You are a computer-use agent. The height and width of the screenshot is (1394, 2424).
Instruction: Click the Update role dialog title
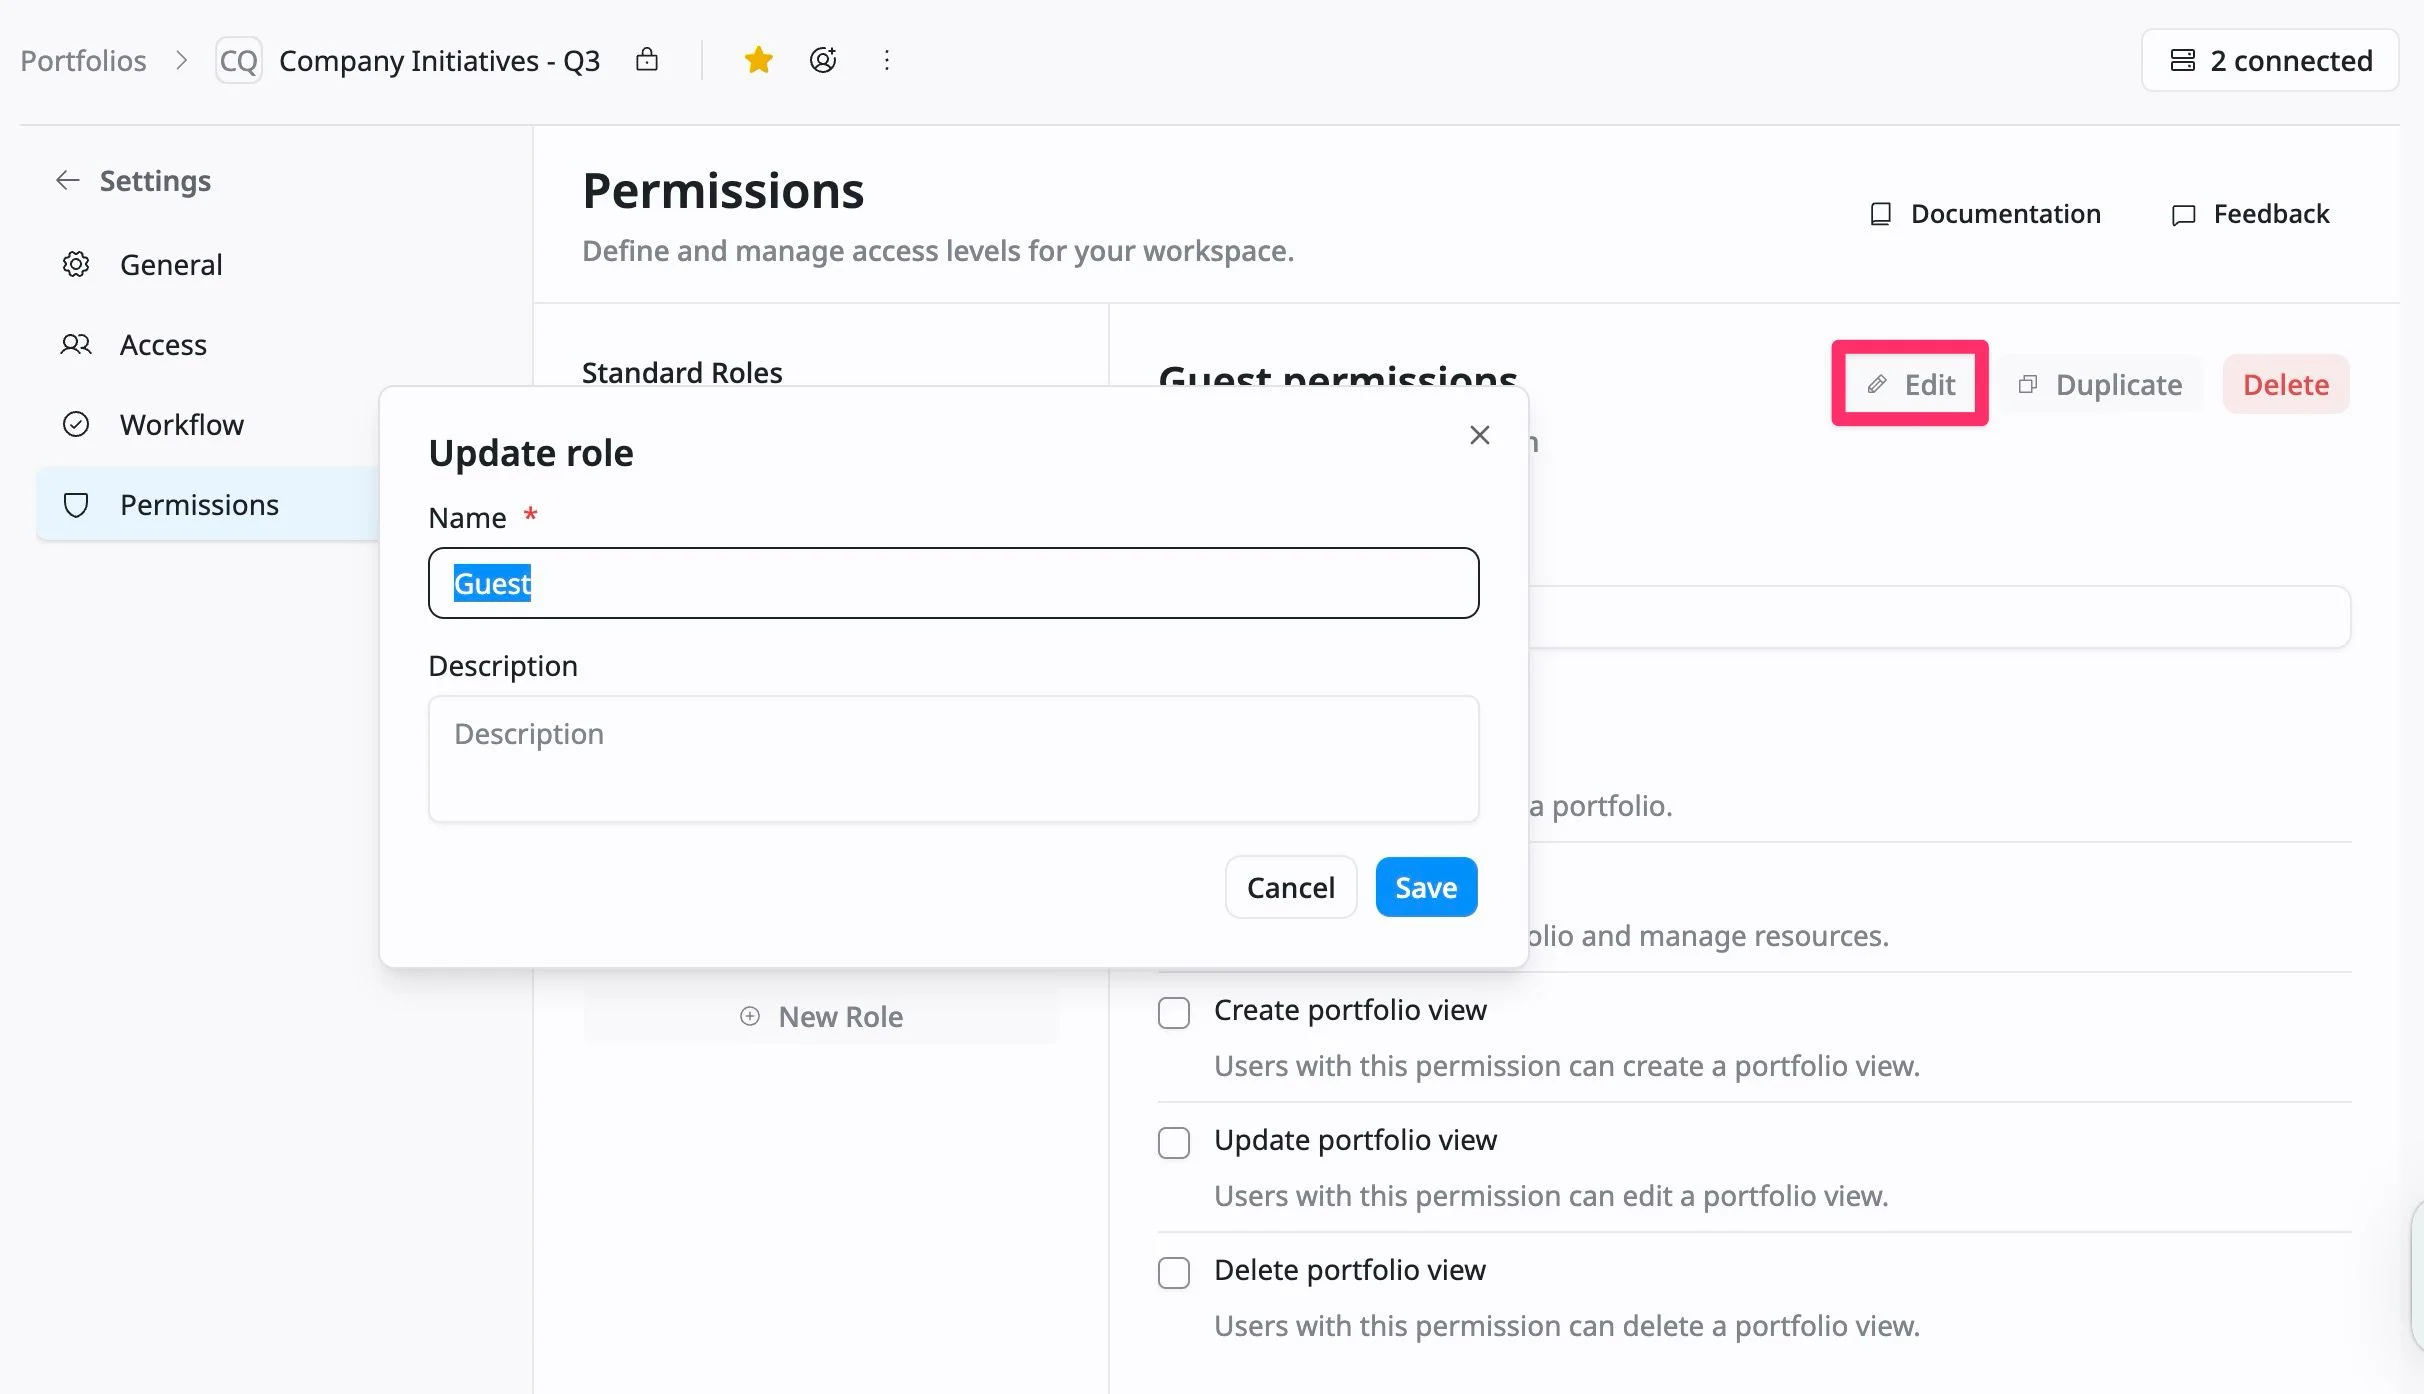tap(531, 453)
